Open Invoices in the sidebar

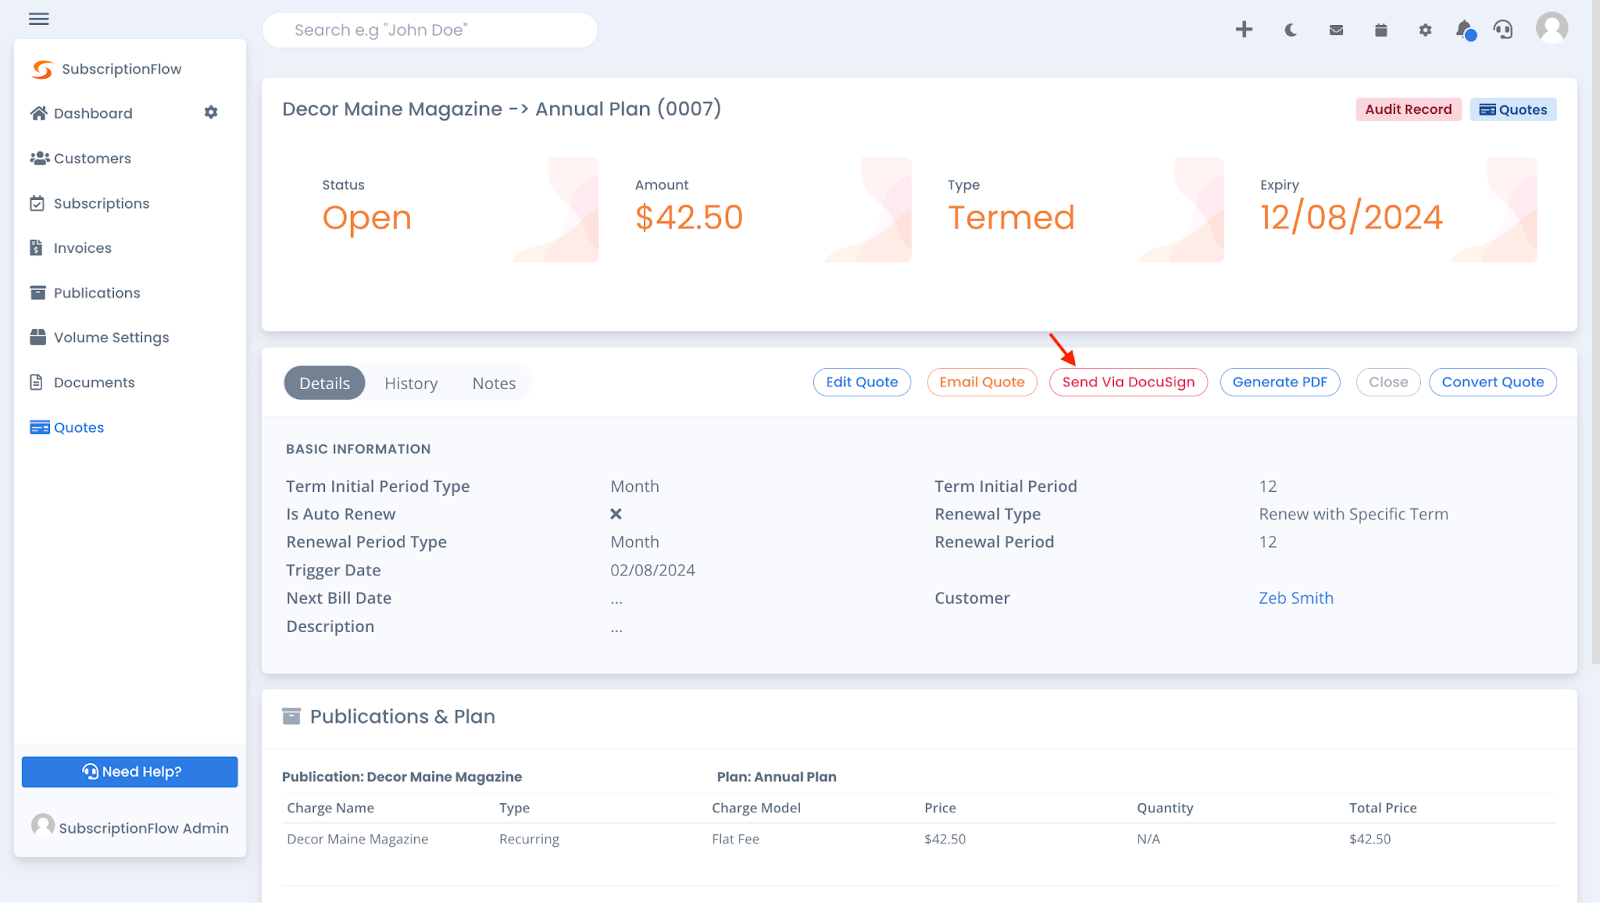[82, 248]
